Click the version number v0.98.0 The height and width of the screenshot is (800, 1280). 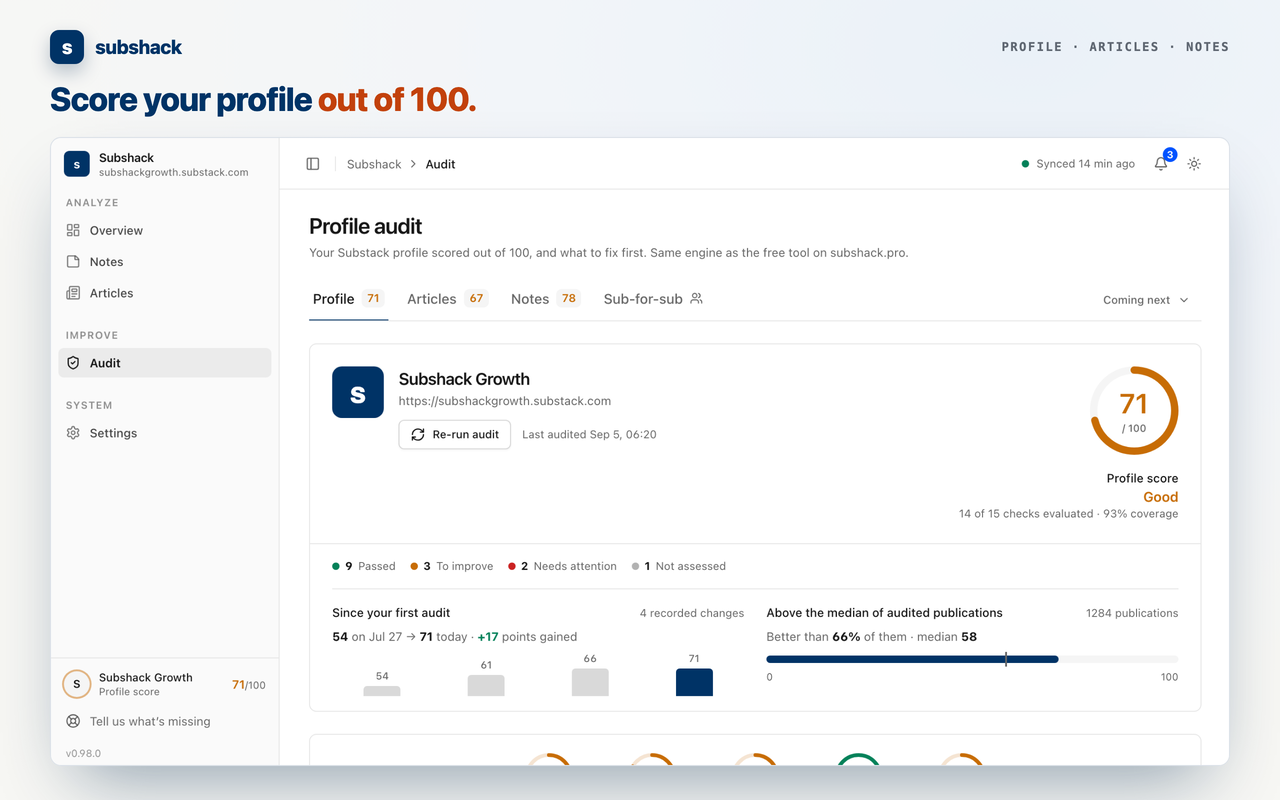point(84,753)
